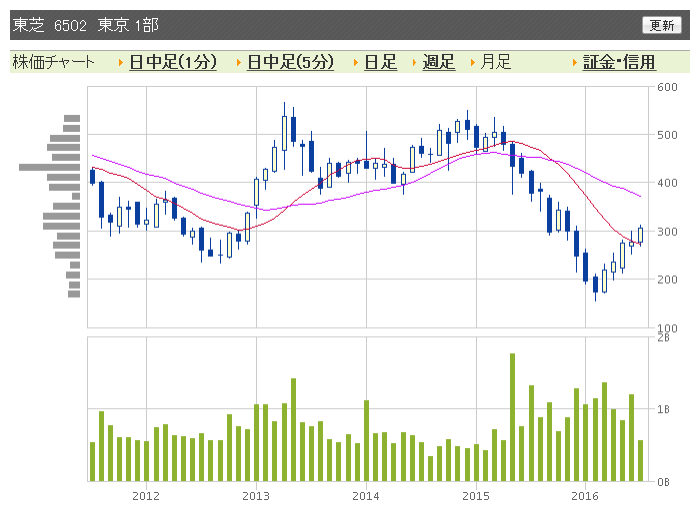Click the orange arrow before 日中足(5分)
This screenshot has height=513, width=700.
pos(239,63)
